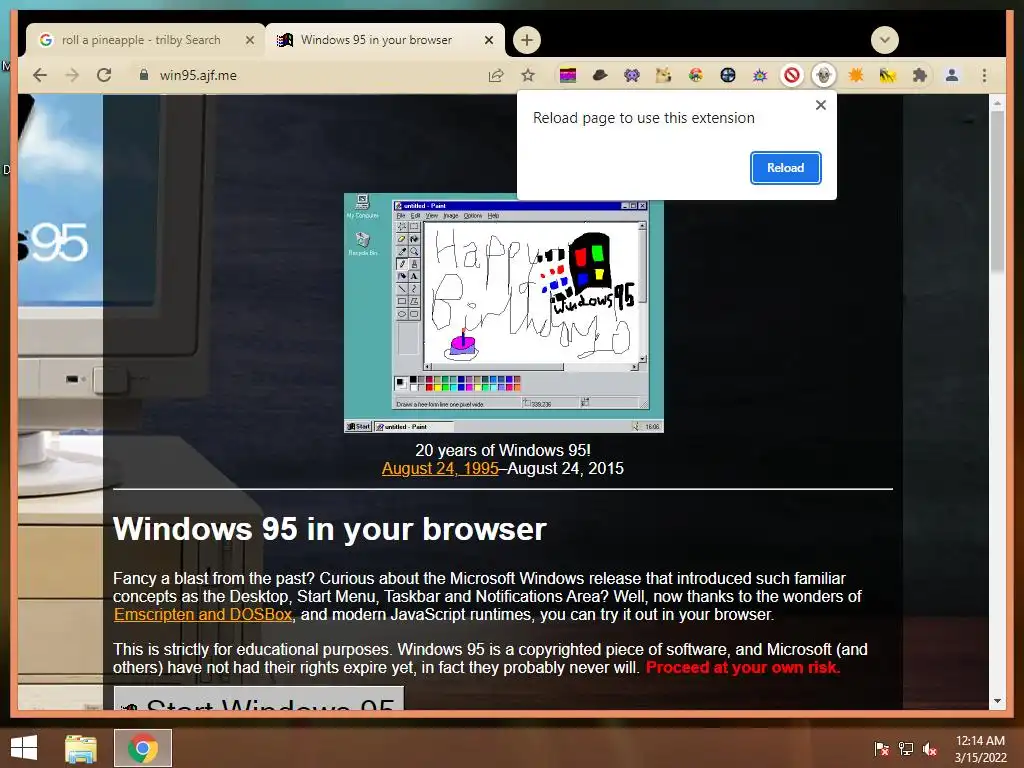Open the brown hat extension
This screenshot has width=1024, height=768.
coord(600,75)
